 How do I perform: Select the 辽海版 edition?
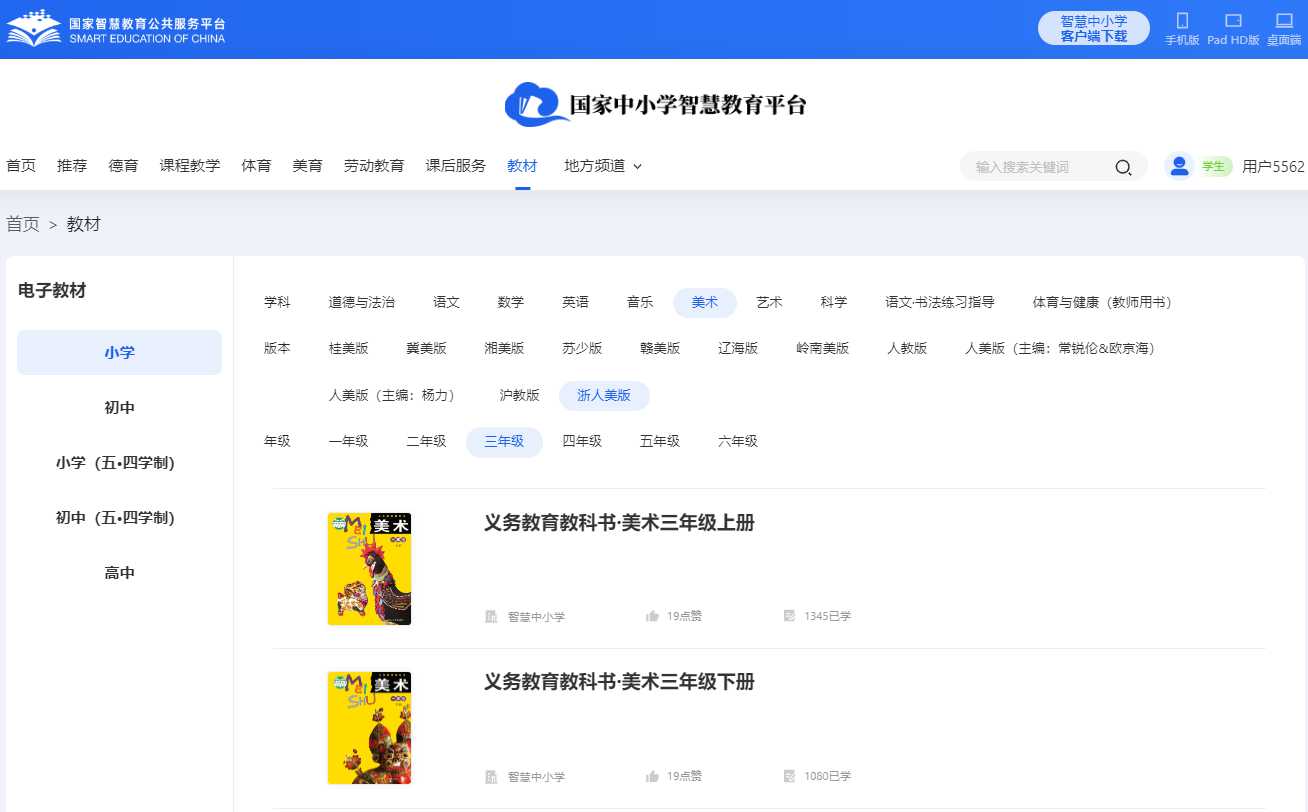[738, 348]
